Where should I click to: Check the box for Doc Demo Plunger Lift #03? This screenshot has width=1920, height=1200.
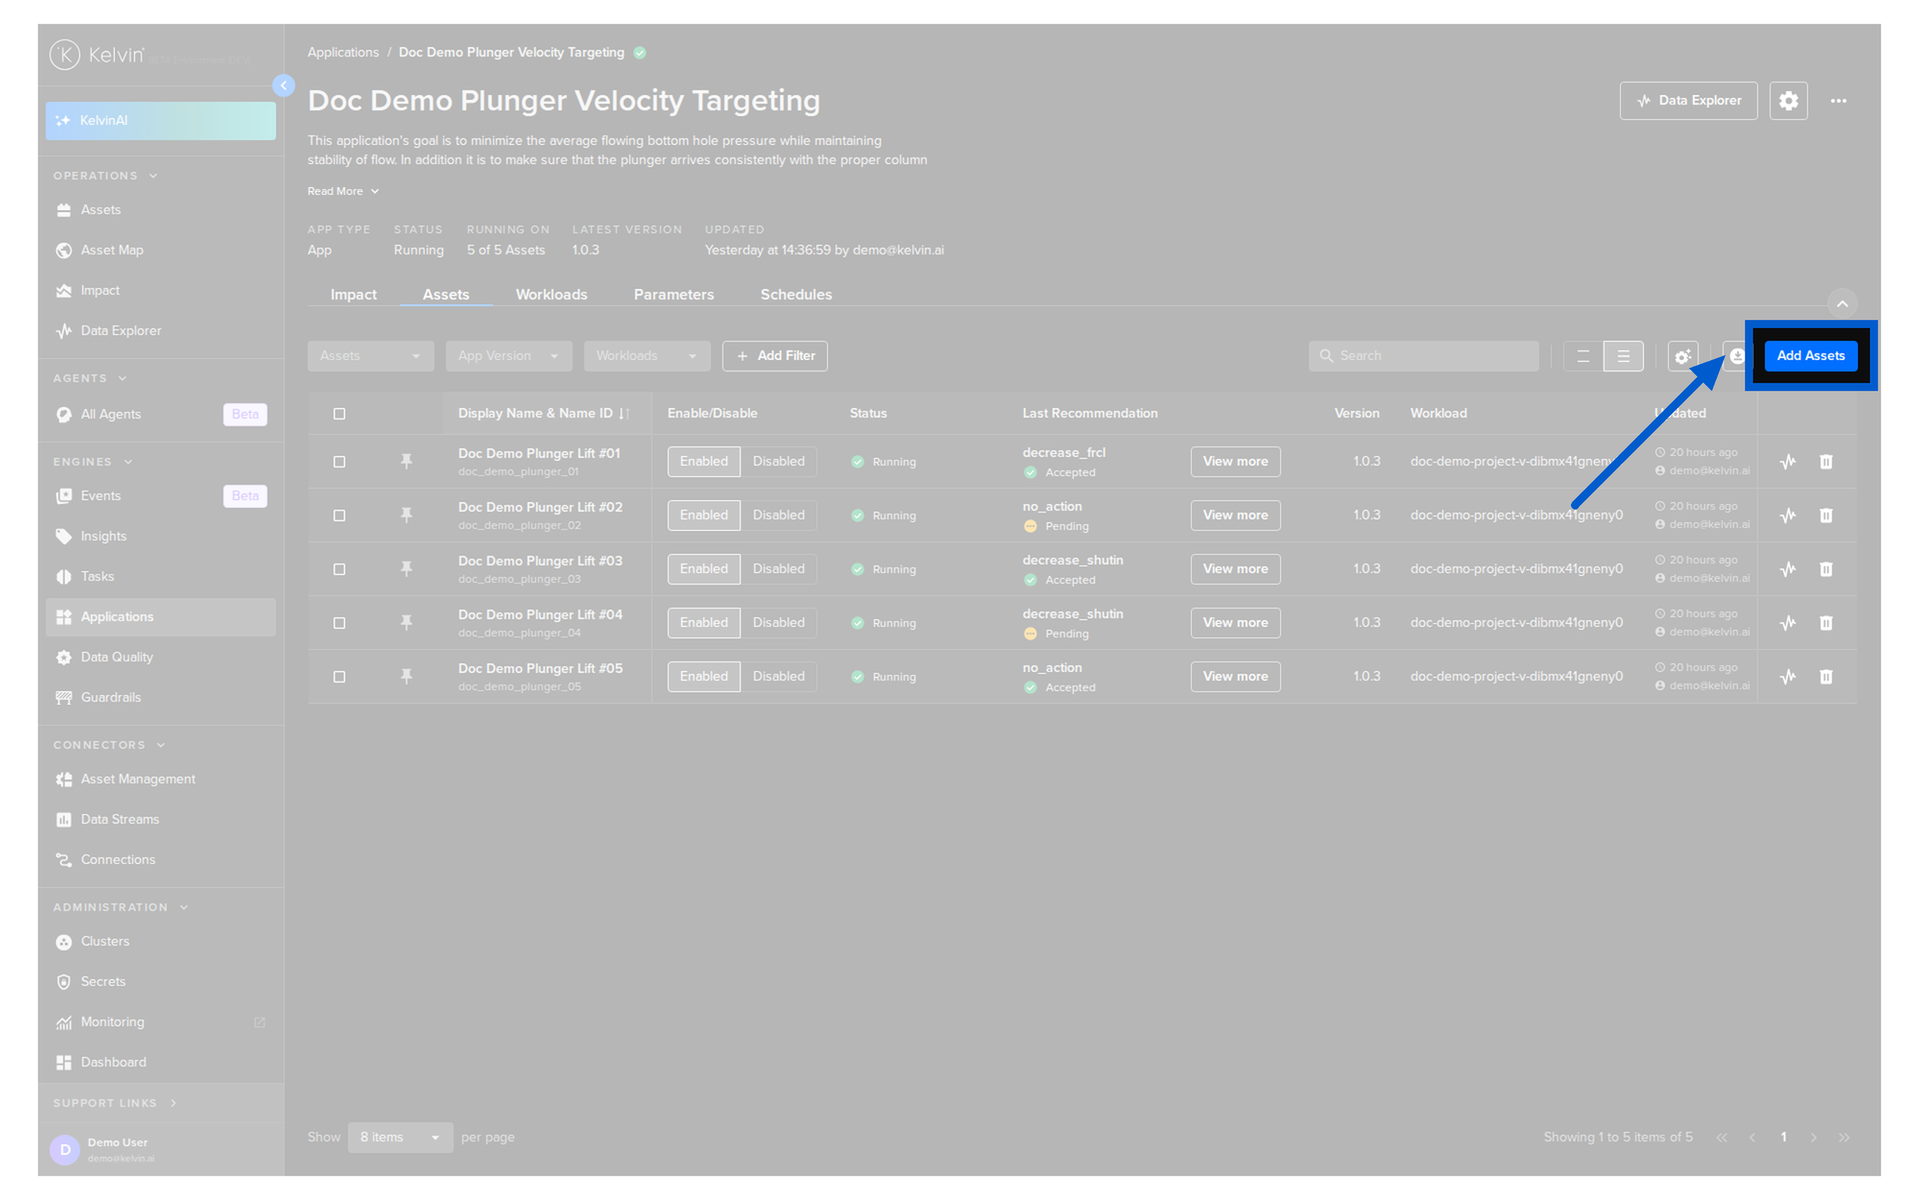[x=339, y=570]
